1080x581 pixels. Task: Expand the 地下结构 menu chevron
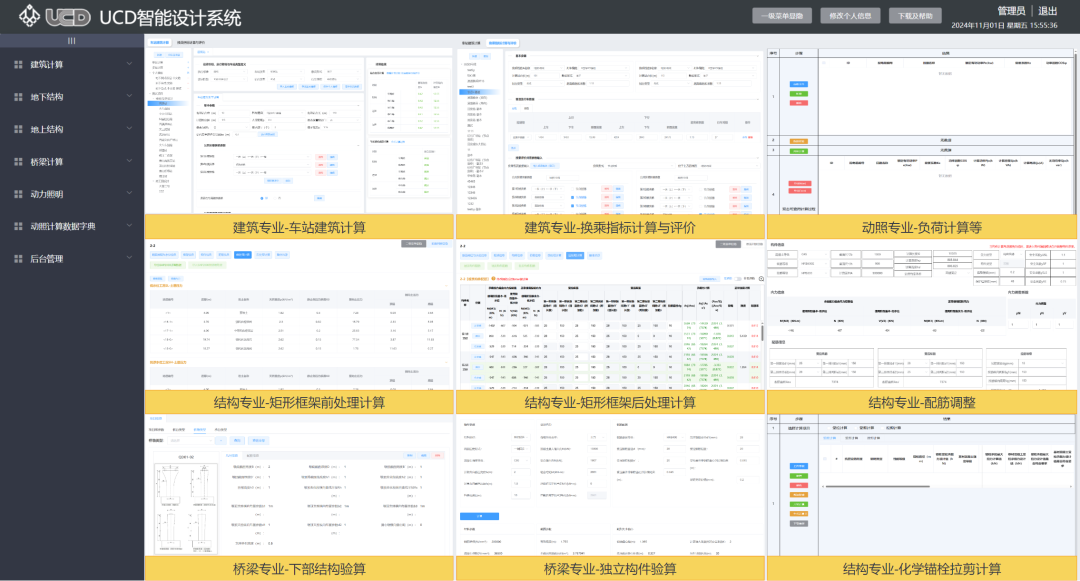(x=129, y=97)
